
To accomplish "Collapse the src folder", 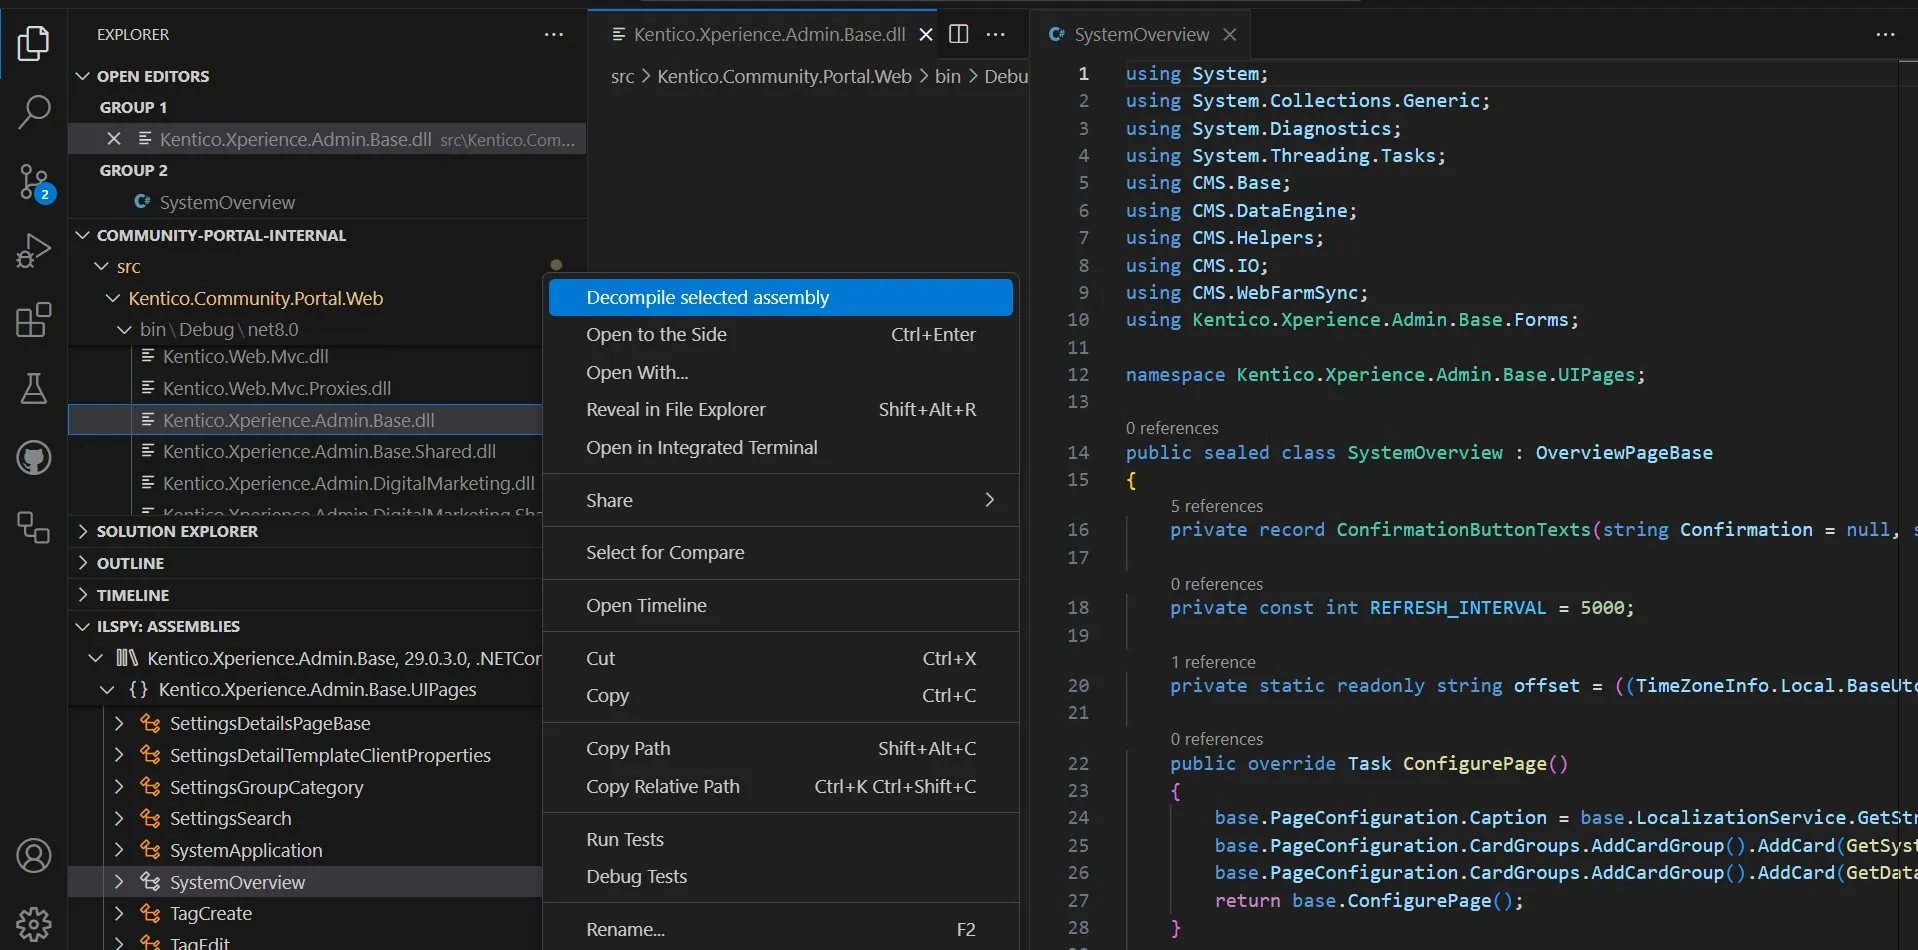I will [x=101, y=266].
